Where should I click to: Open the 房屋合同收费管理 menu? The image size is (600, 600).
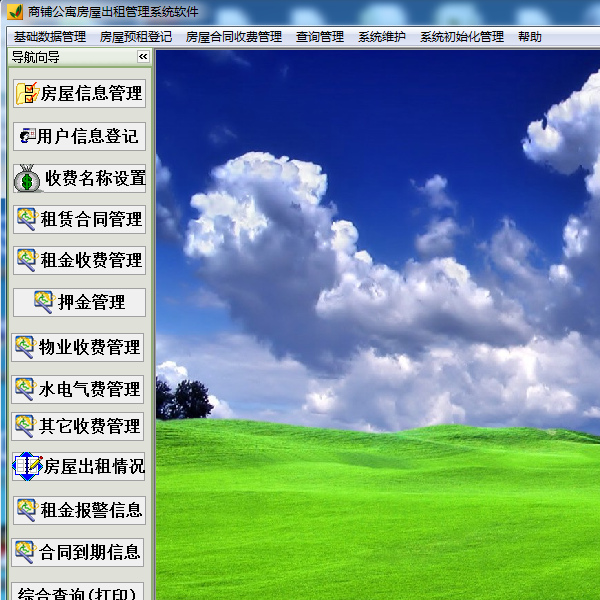(x=234, y=37)
